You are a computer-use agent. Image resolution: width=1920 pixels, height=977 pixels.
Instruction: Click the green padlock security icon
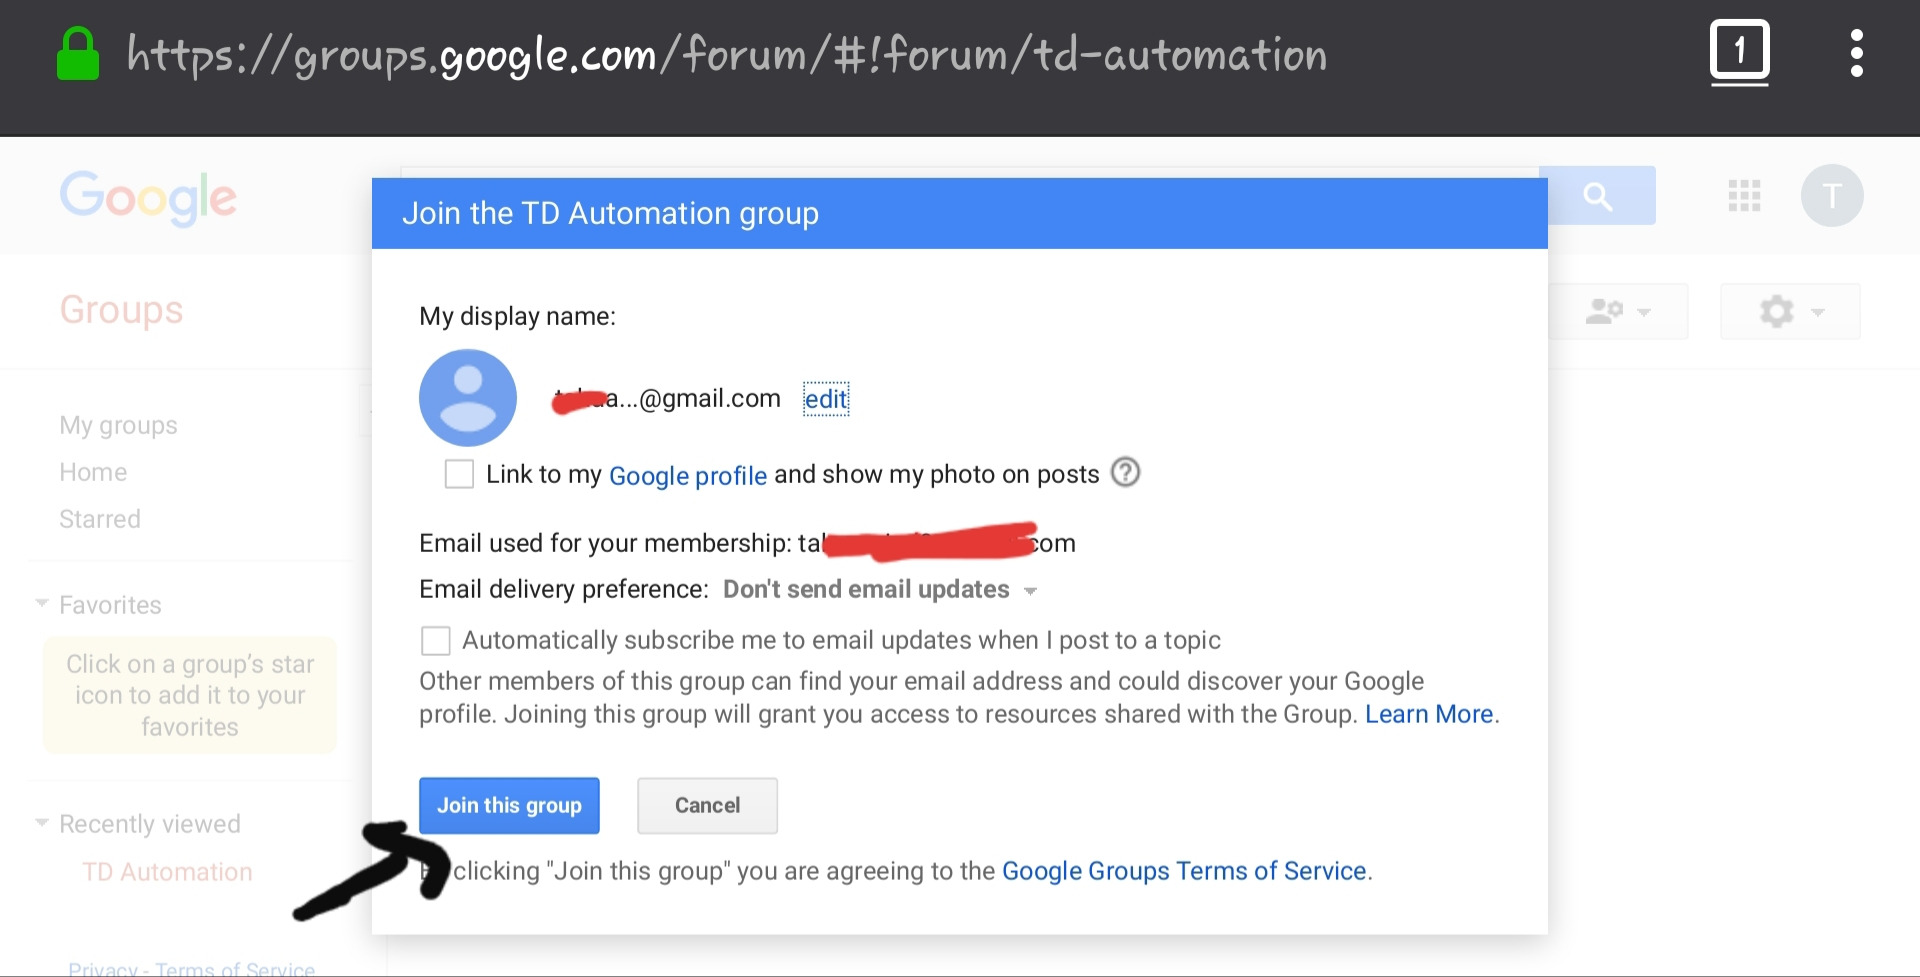click(78, 54)
